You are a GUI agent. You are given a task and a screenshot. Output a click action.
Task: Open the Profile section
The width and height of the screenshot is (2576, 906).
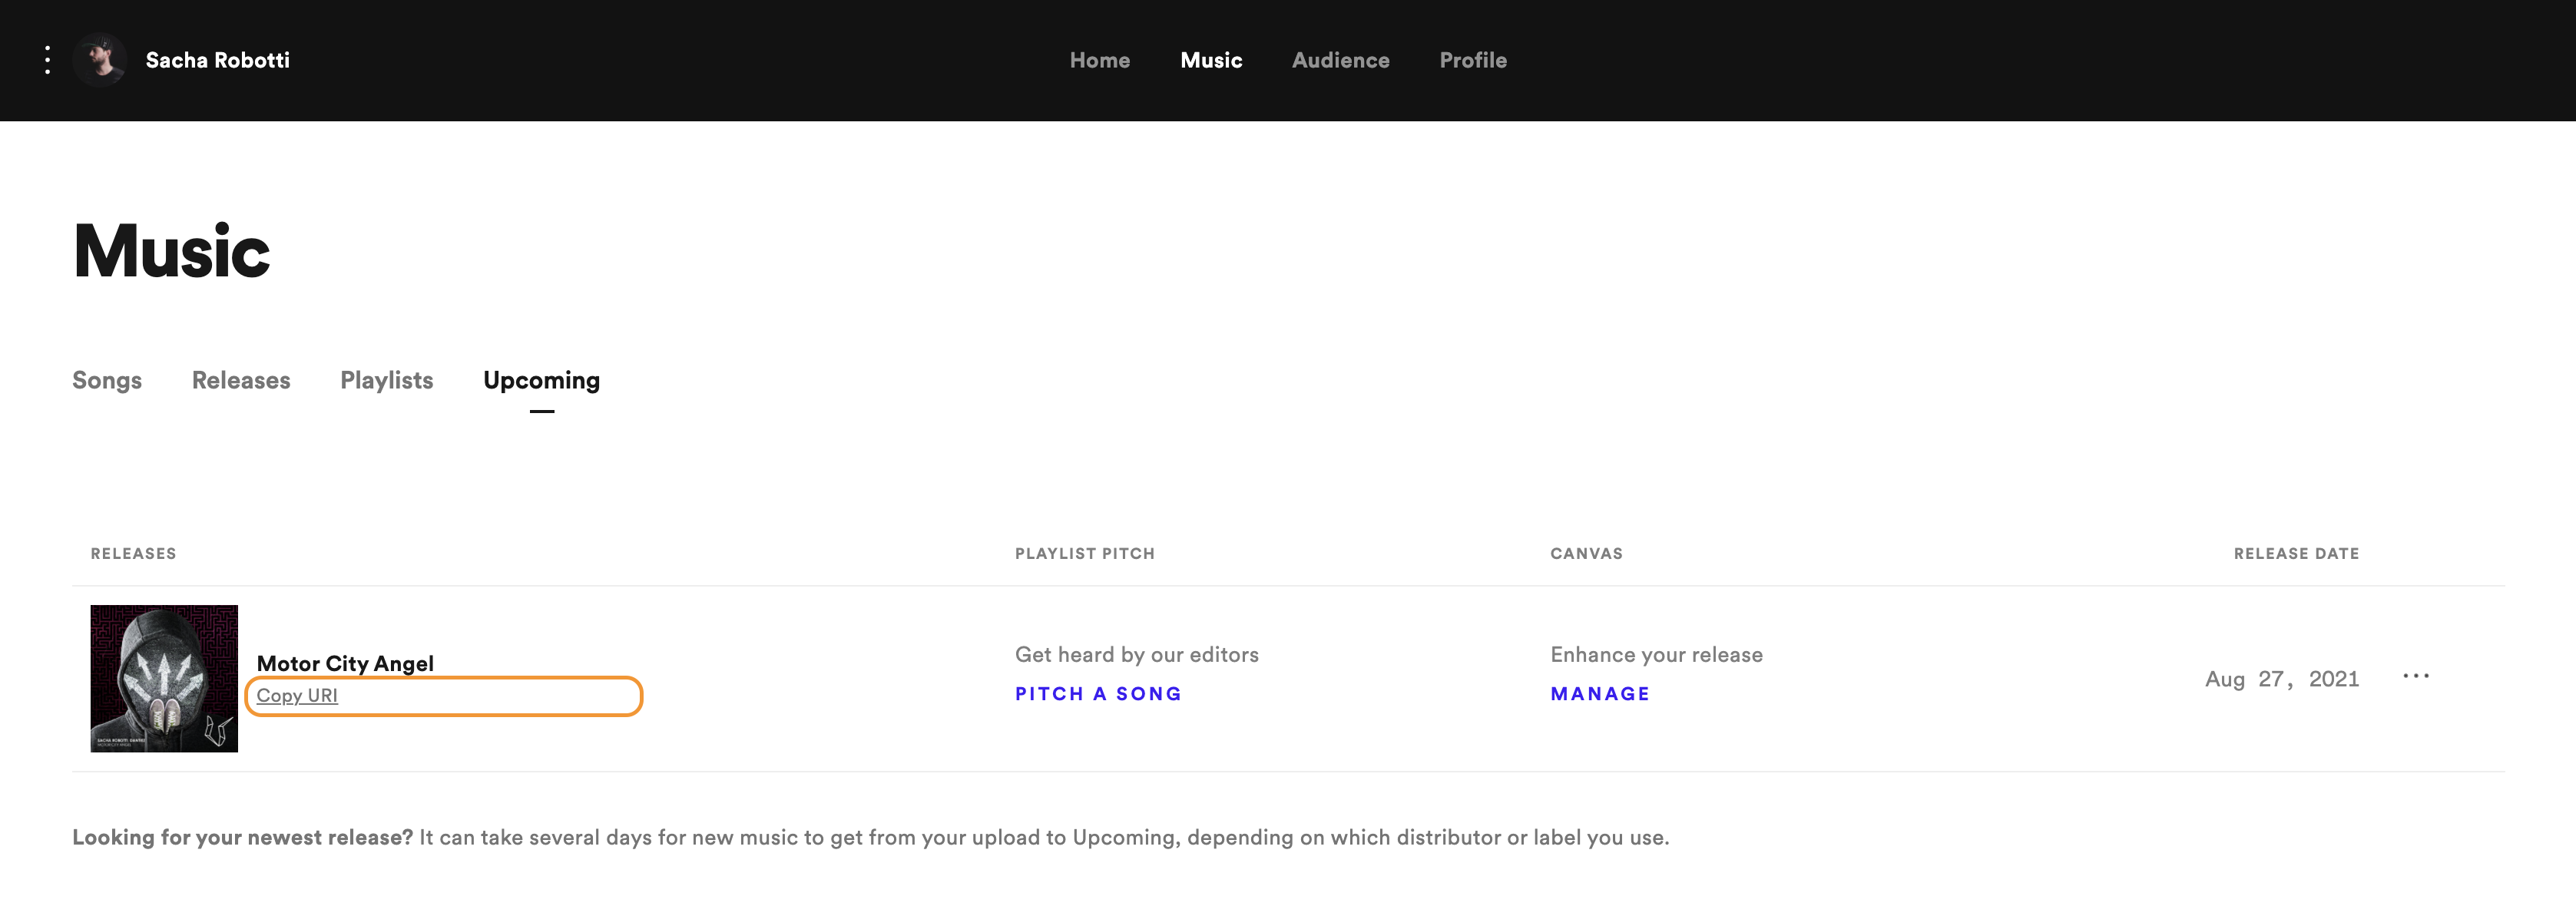[1472, 60]
